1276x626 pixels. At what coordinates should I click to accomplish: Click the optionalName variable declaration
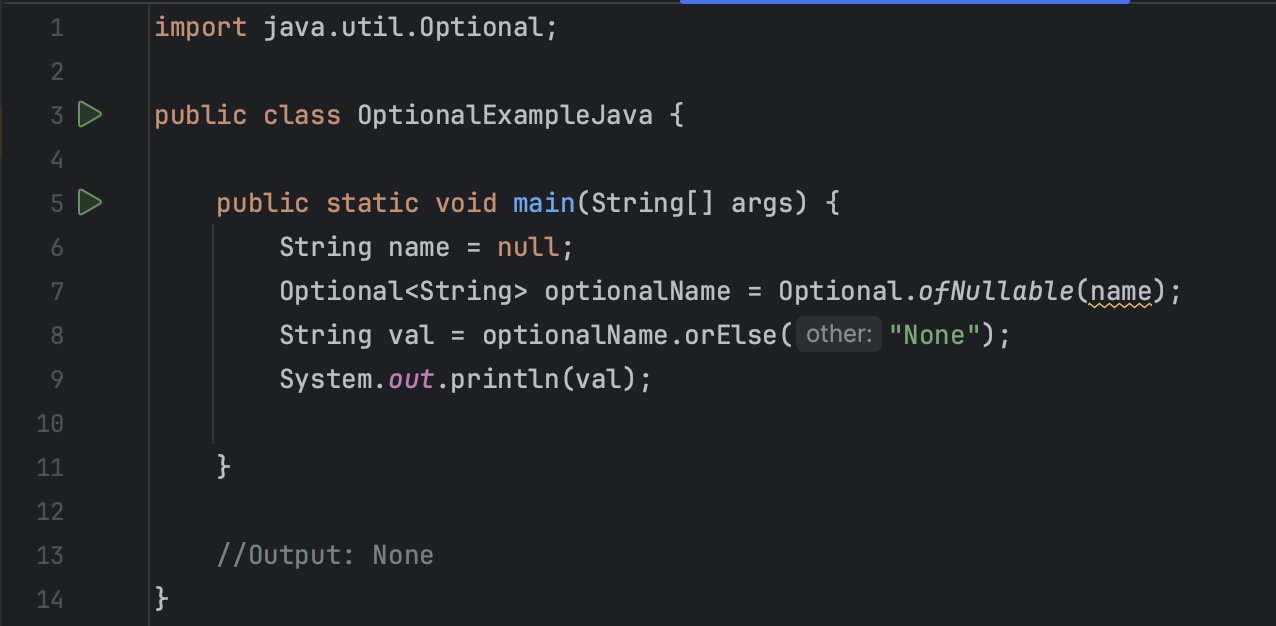[636, 291]
